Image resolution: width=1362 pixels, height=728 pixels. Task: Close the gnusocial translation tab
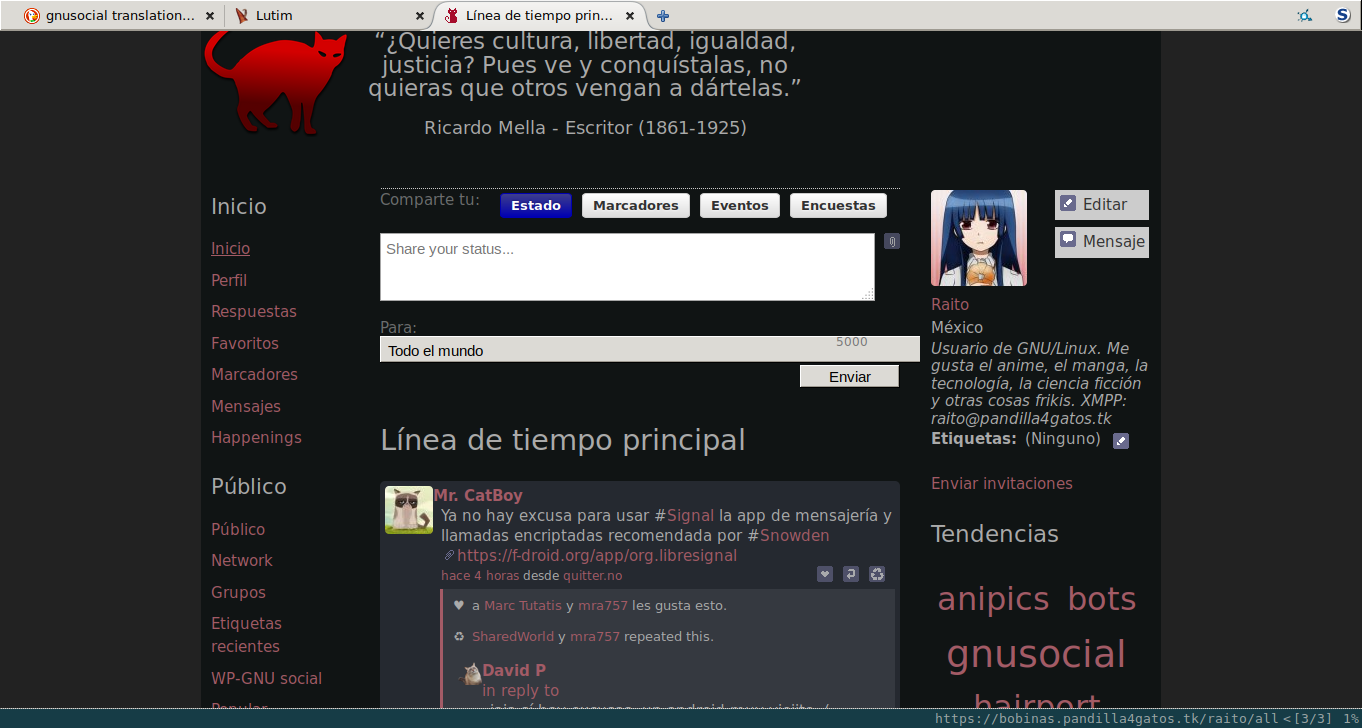[209, 16]
